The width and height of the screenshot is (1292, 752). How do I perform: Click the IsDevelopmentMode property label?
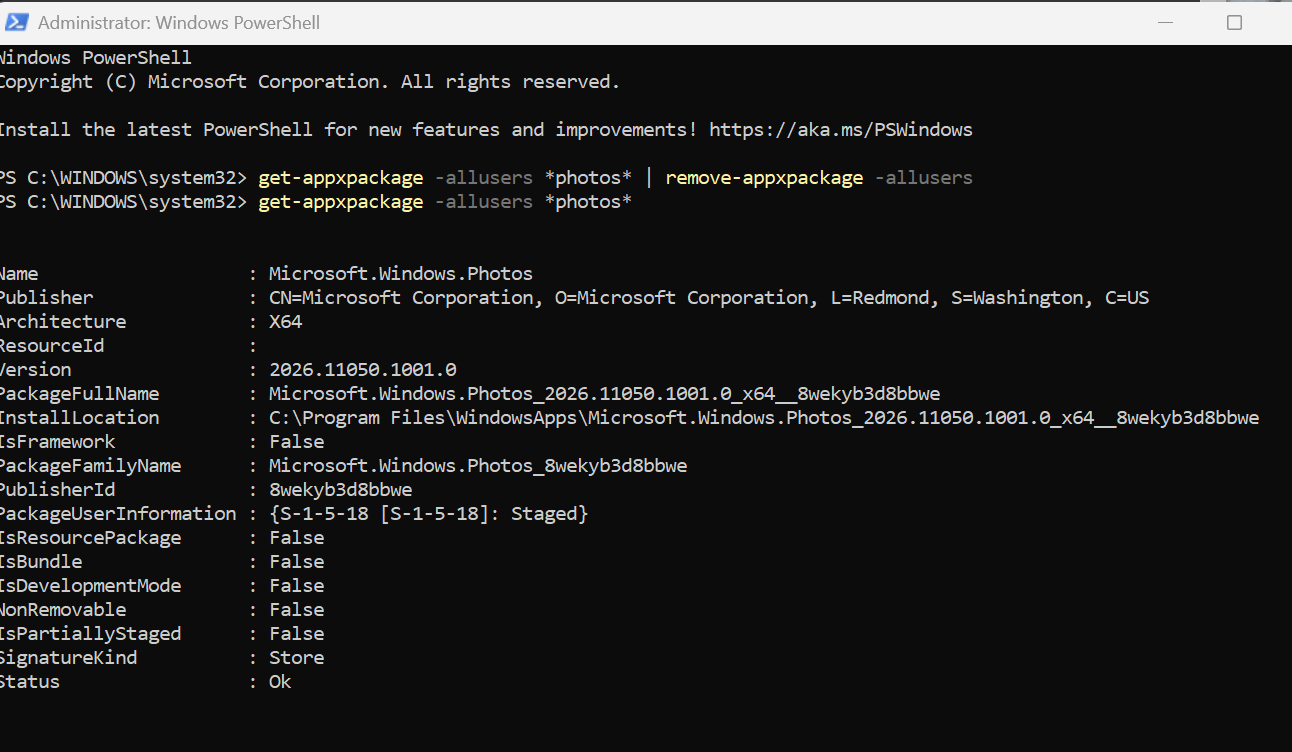click(90, 586)
